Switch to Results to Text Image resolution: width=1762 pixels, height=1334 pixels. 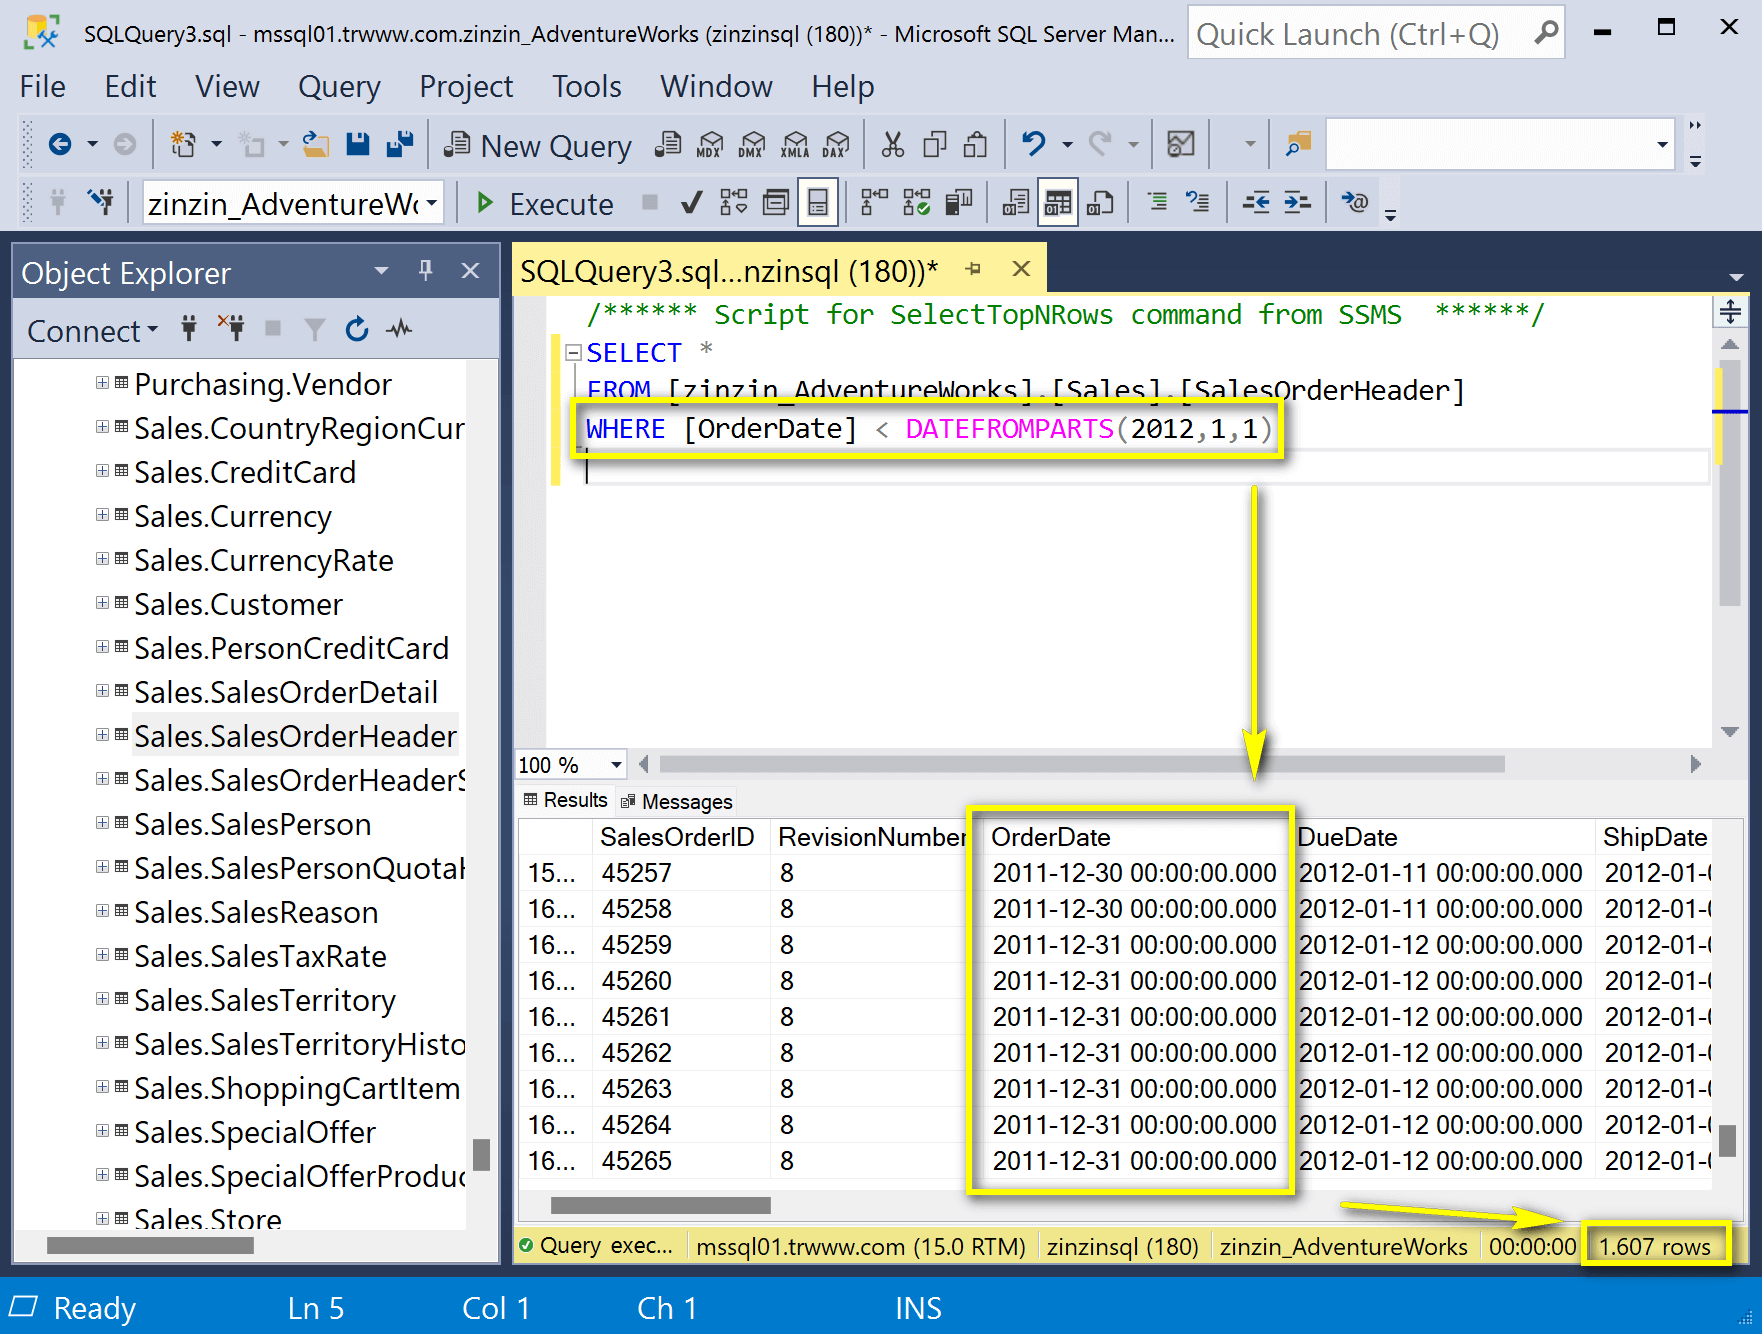(x=1016, y=203)
